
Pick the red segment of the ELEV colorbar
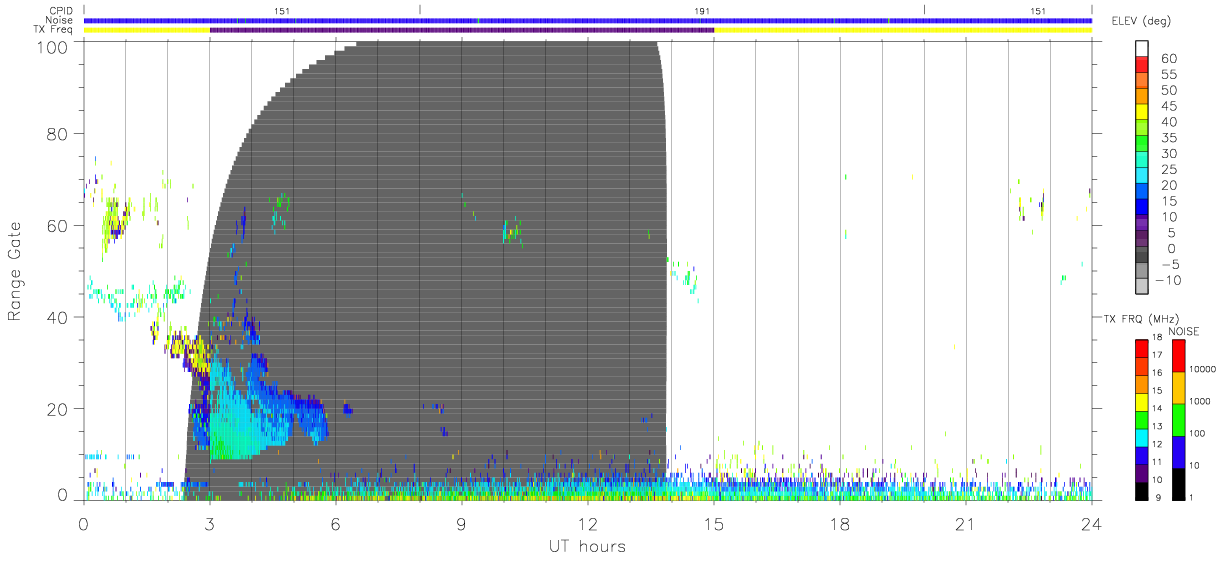click(1142, 67)
